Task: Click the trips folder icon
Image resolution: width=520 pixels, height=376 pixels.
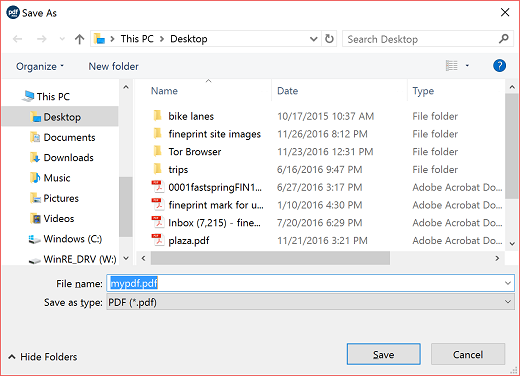Action: coord(158,169)
